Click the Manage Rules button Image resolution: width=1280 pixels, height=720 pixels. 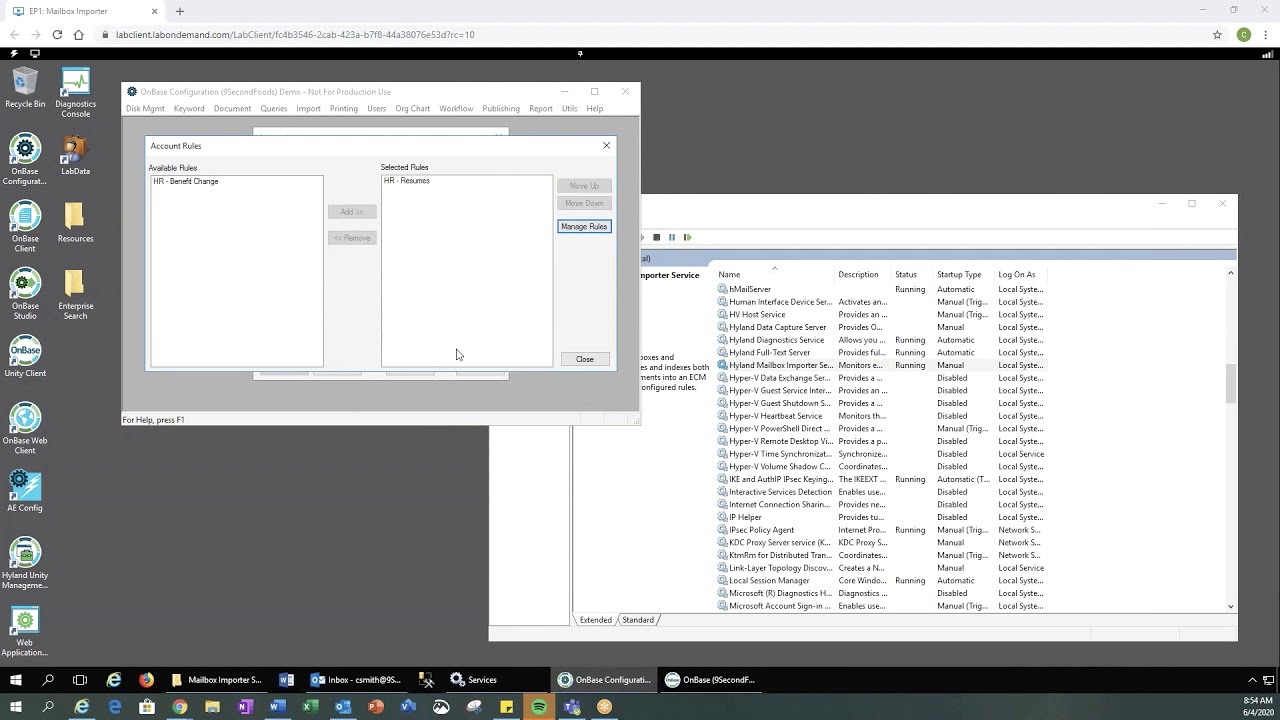click(x=584, y=226)
